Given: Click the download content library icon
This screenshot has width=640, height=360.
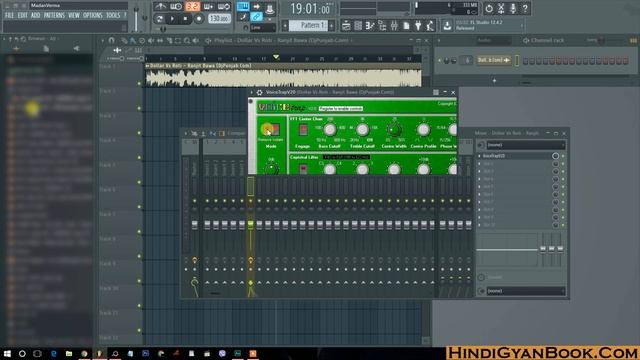Looking at the screenshot, I should 447,26.
